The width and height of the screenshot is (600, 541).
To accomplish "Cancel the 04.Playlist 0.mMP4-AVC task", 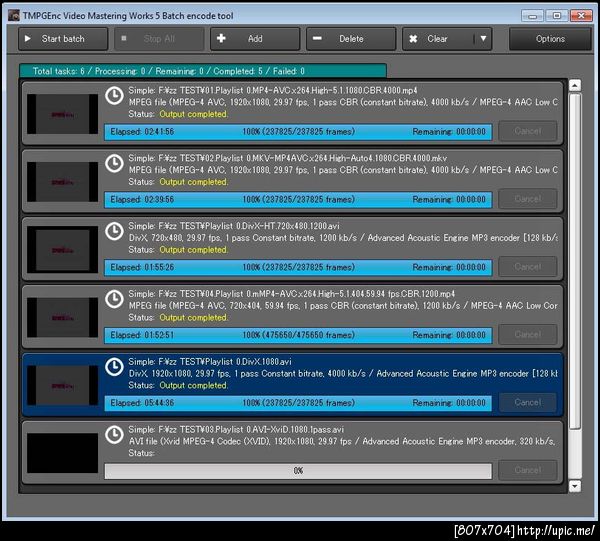I will (x=528, y=334).
